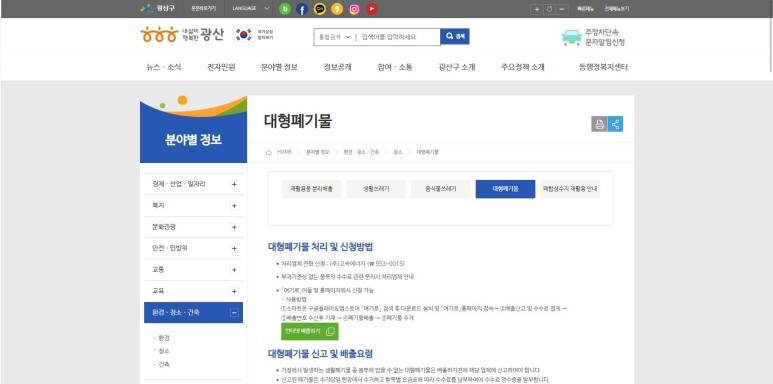Open the 주요정책 소개 main menu
This screenshot has height=384, width=773.
coord(523,68)
